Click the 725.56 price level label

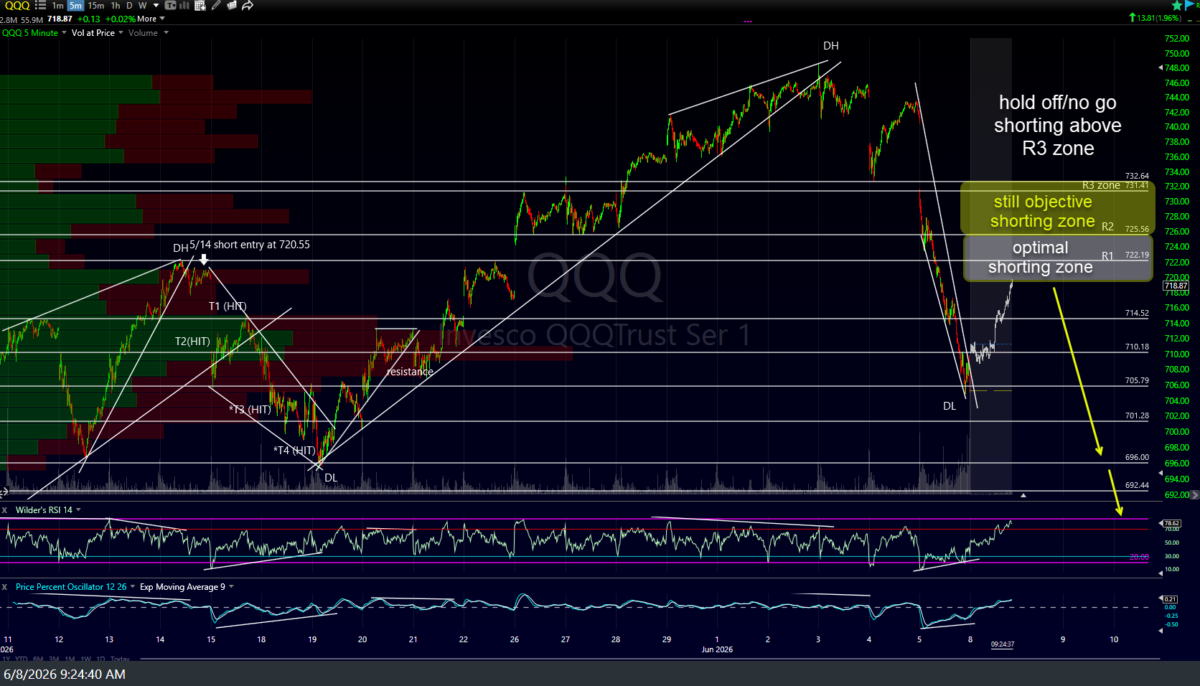coord(1137,228)
